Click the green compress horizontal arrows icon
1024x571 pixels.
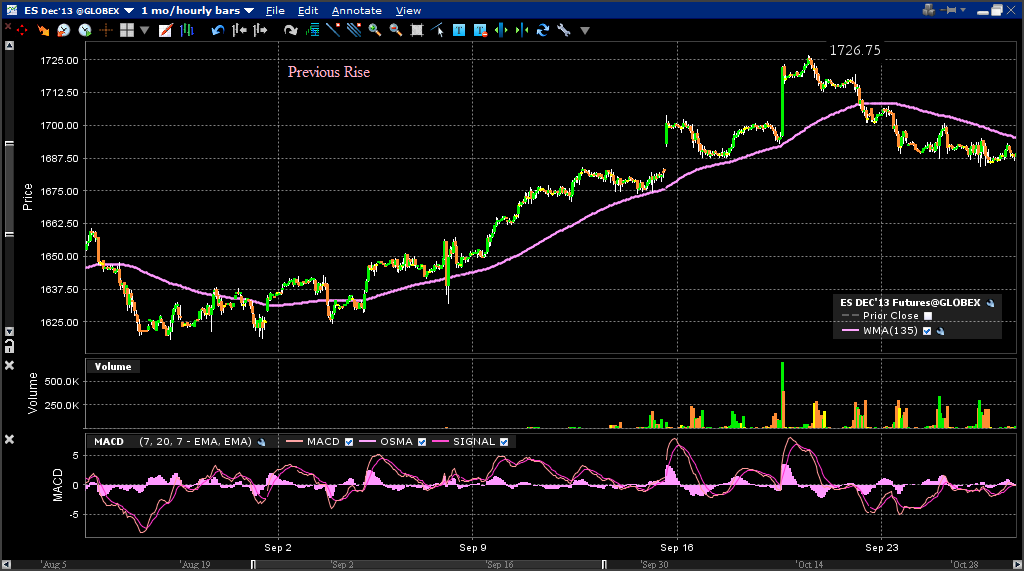coord(522,30)
